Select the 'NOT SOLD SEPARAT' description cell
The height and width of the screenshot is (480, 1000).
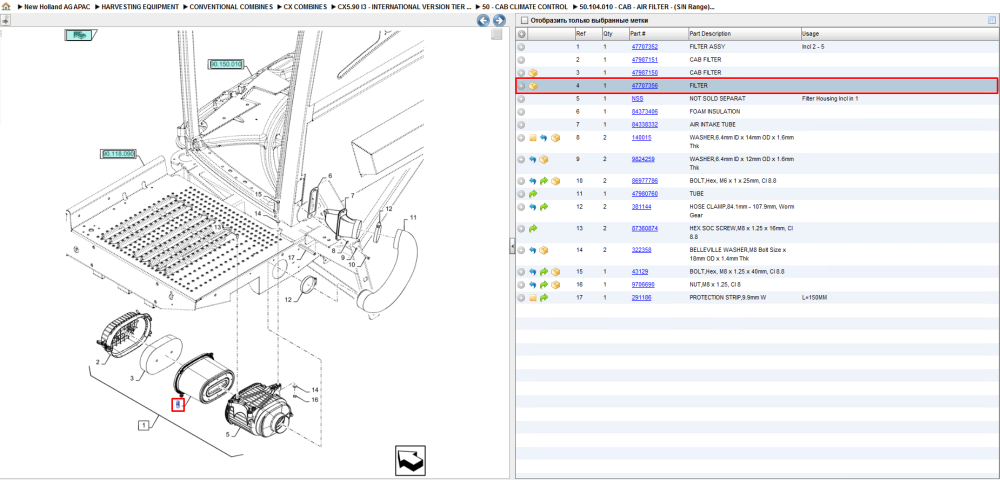(717, 99)
